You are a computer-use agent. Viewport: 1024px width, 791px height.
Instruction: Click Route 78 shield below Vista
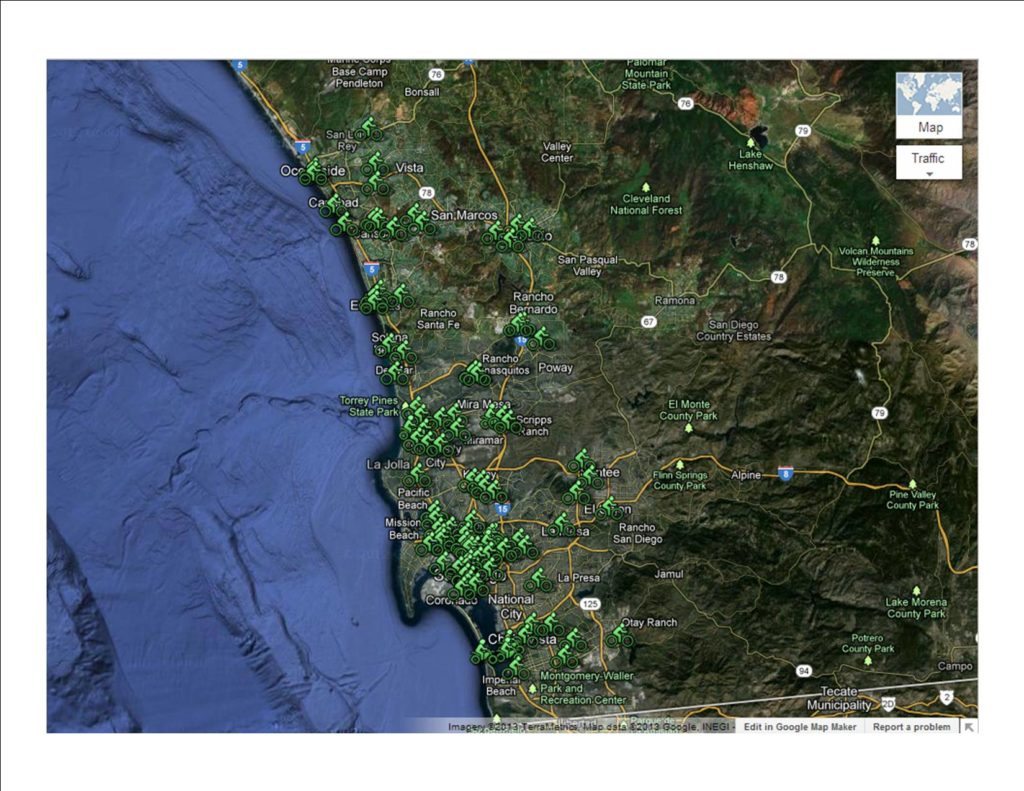coord(426,193)
